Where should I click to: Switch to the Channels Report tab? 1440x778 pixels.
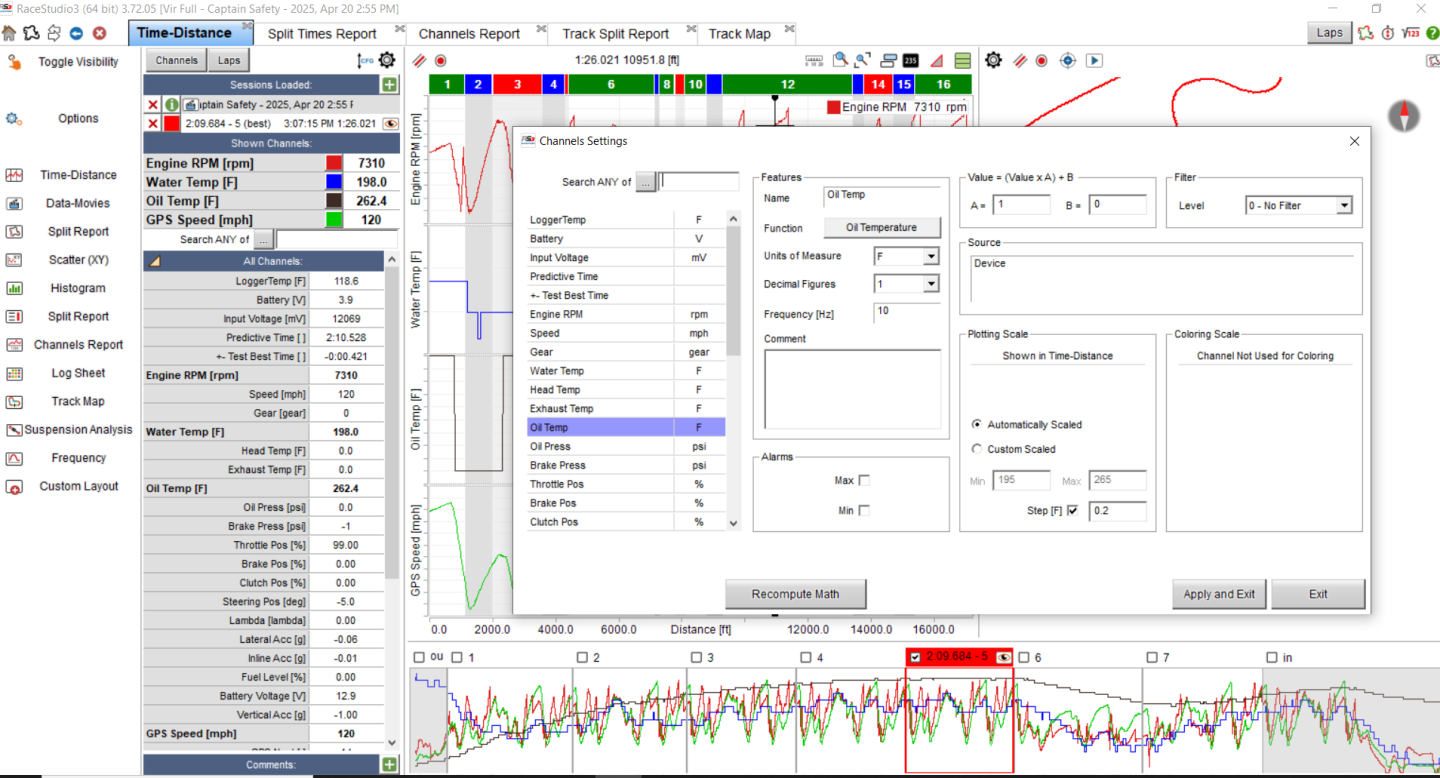tap(469, 33)
